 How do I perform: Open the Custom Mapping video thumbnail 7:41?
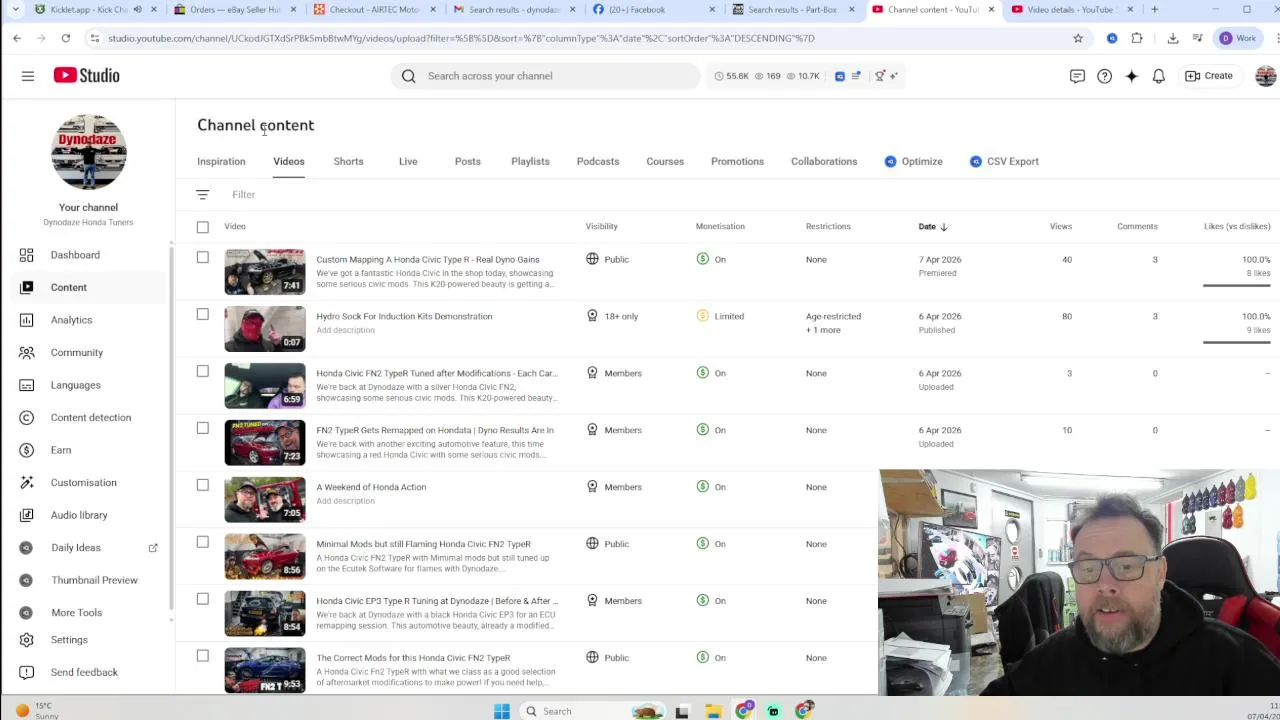265,272
